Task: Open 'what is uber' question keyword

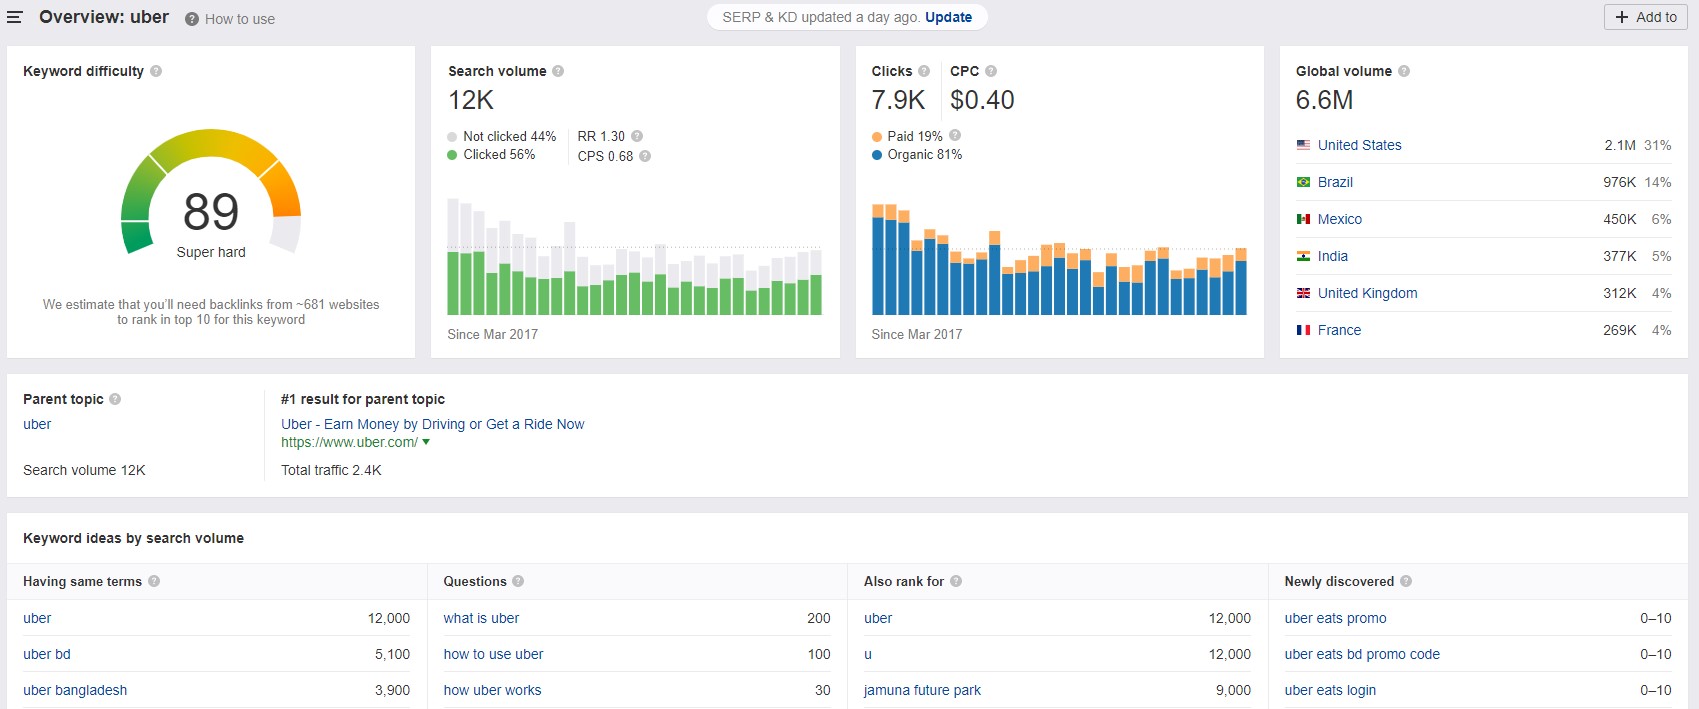Action: [x=481, y=618]
